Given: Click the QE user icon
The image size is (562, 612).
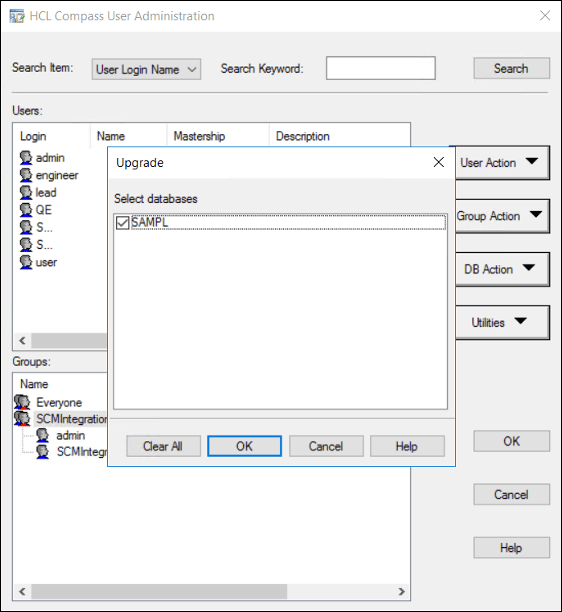Looking at the screenshot, I should point(26,210).
